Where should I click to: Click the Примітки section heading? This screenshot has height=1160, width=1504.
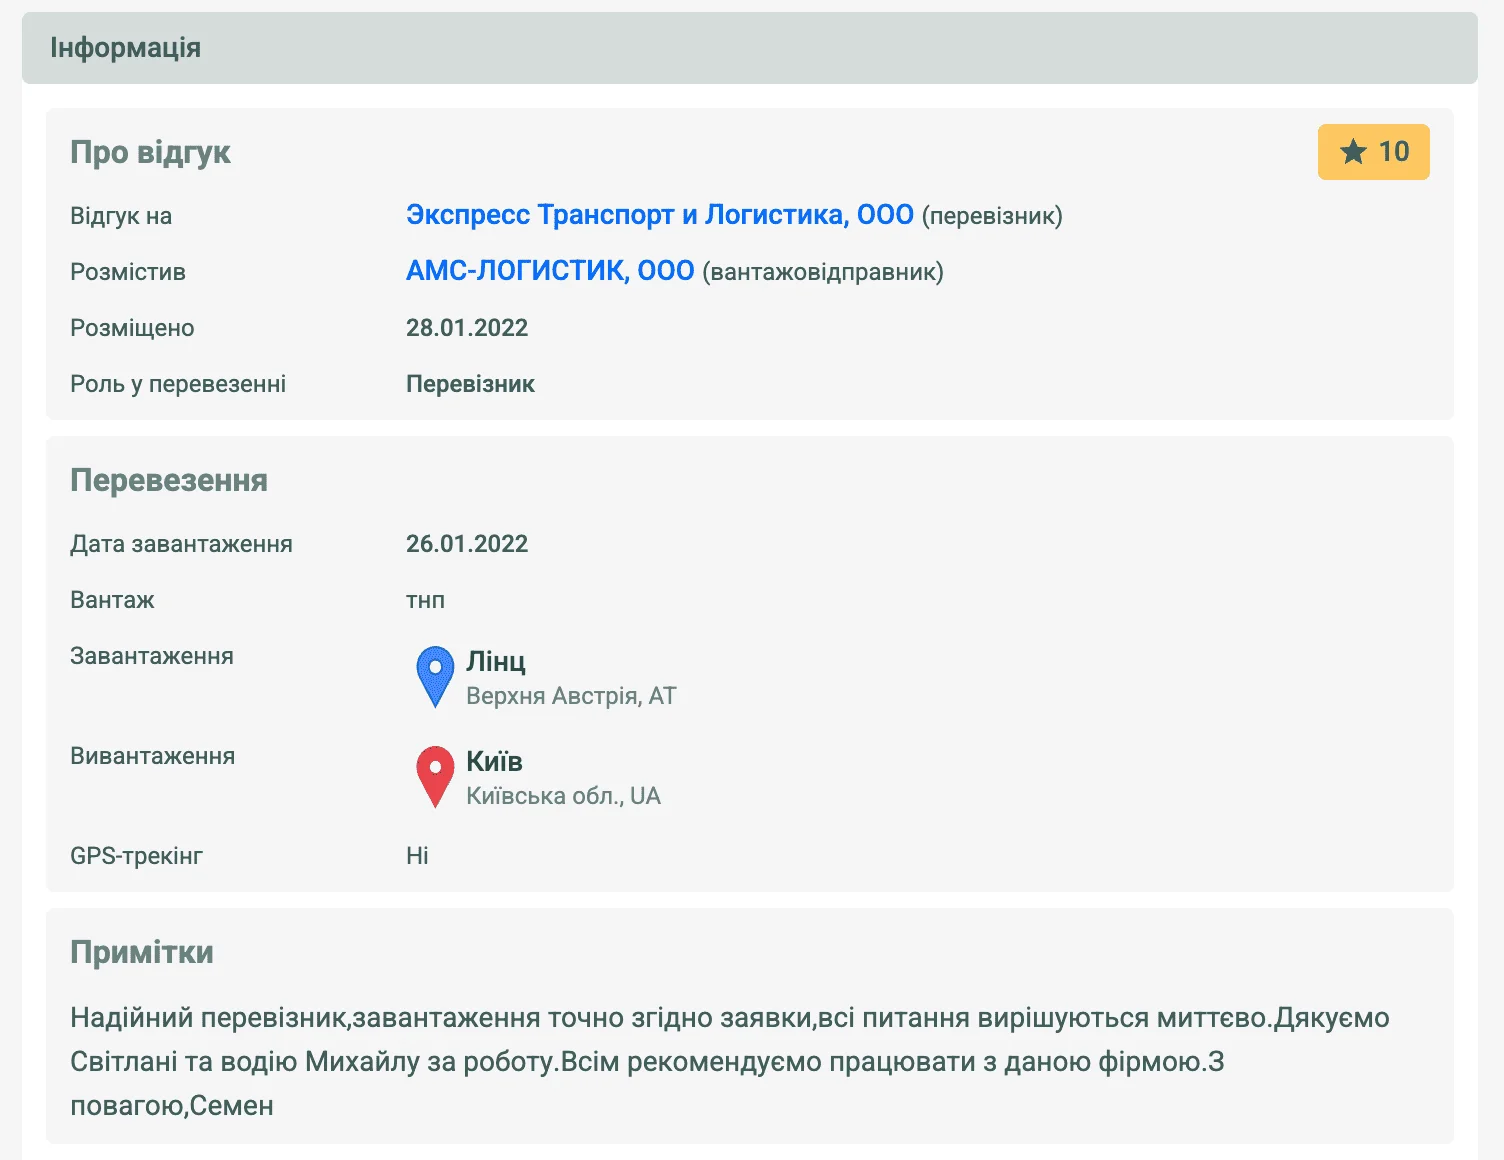point(141,952)
